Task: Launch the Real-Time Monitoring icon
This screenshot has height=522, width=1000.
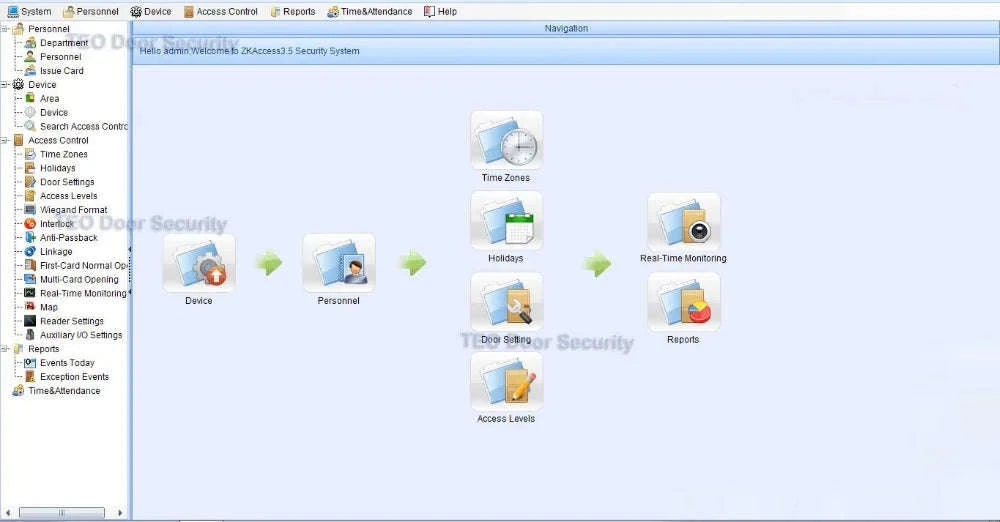Action: click(x=684, y=221)
